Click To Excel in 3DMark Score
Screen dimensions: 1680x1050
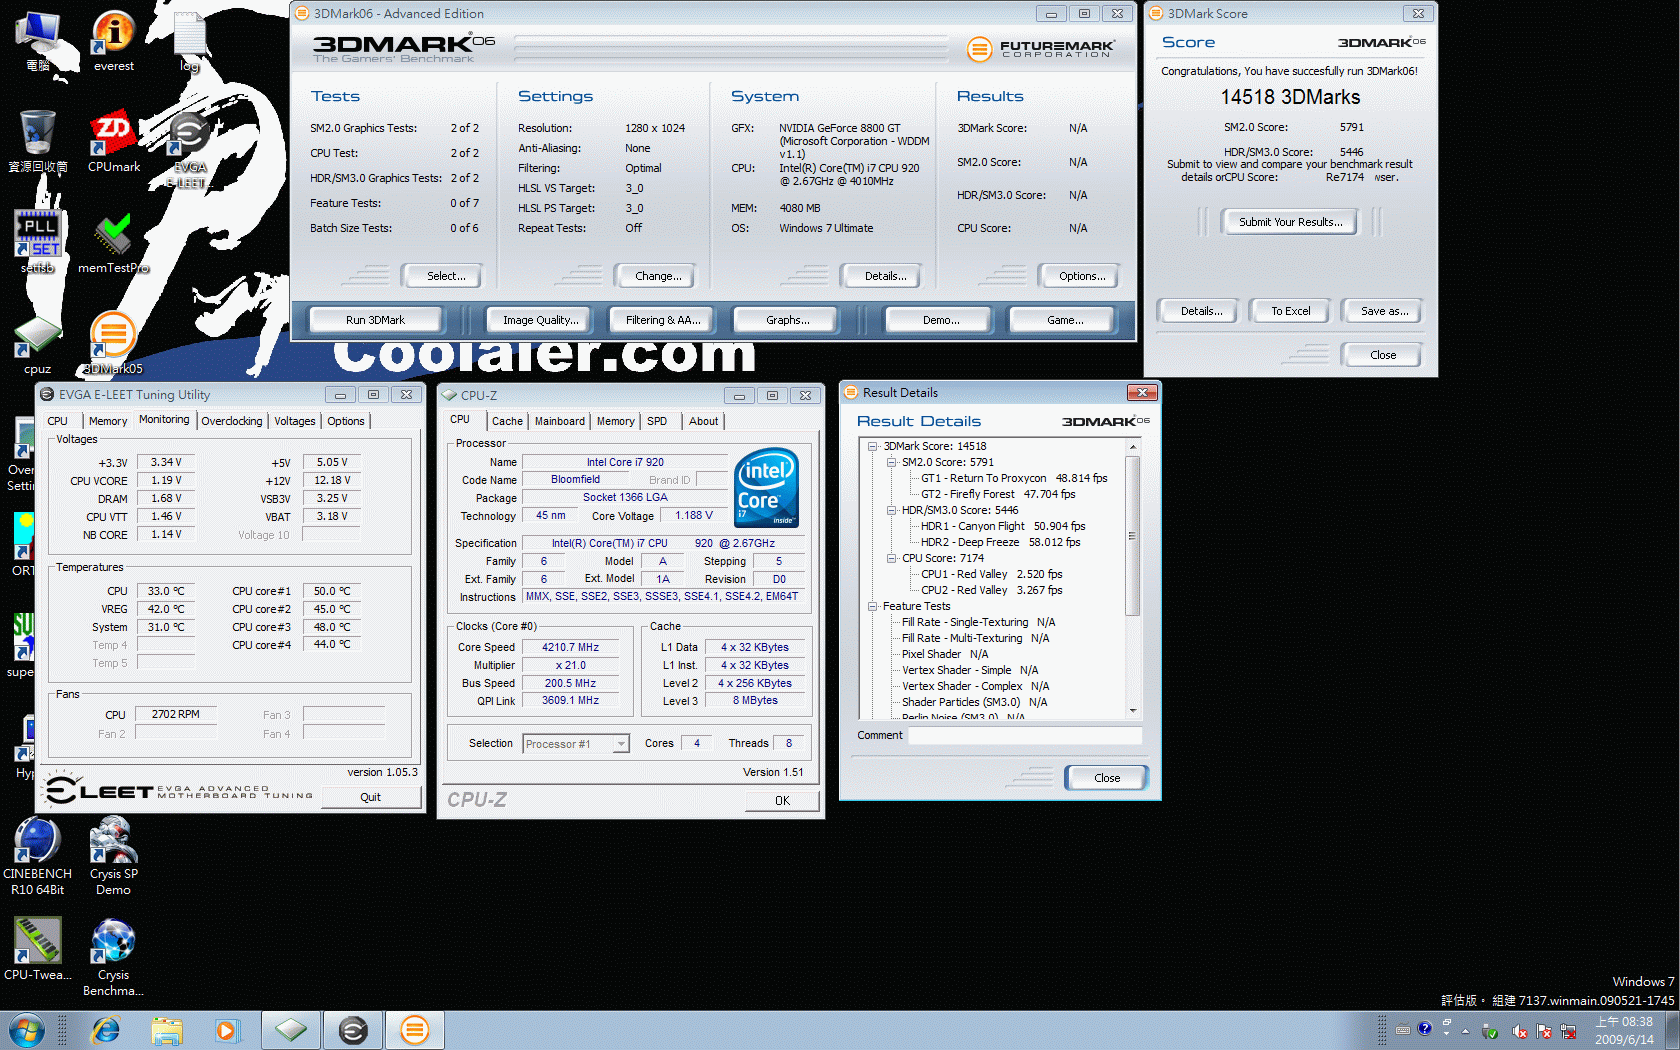click(1291, 311)
